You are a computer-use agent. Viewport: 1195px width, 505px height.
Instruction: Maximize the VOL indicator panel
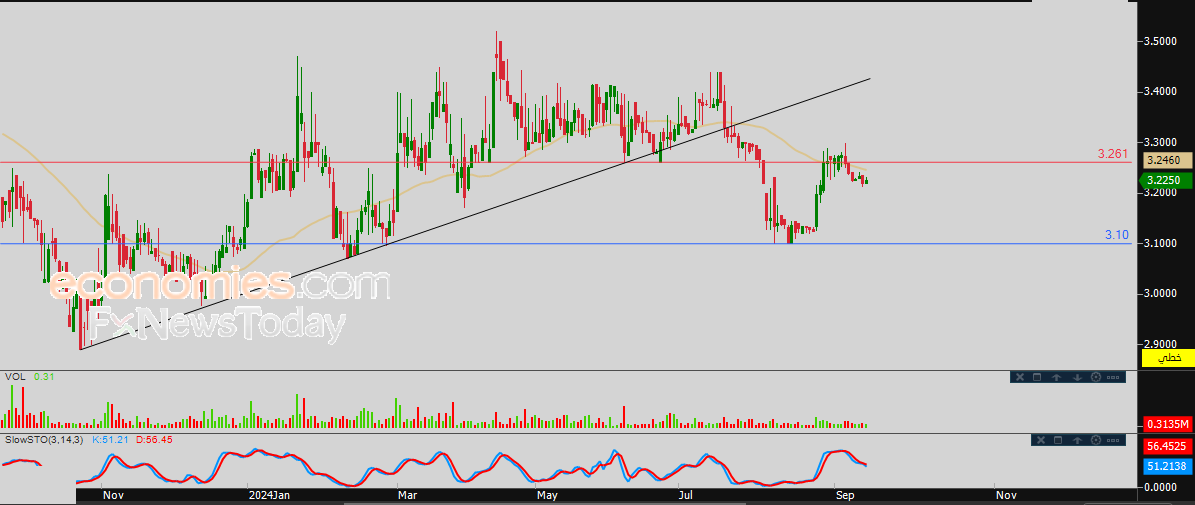(1037, 377)
